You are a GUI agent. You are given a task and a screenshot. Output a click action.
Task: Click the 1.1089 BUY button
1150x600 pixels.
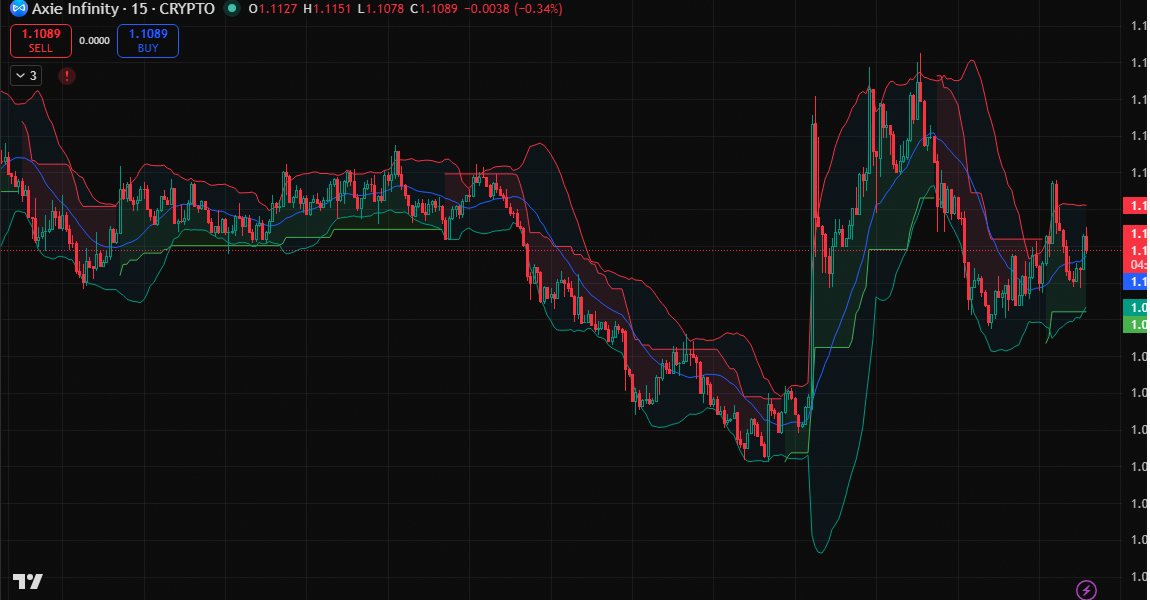pos(147,40)
